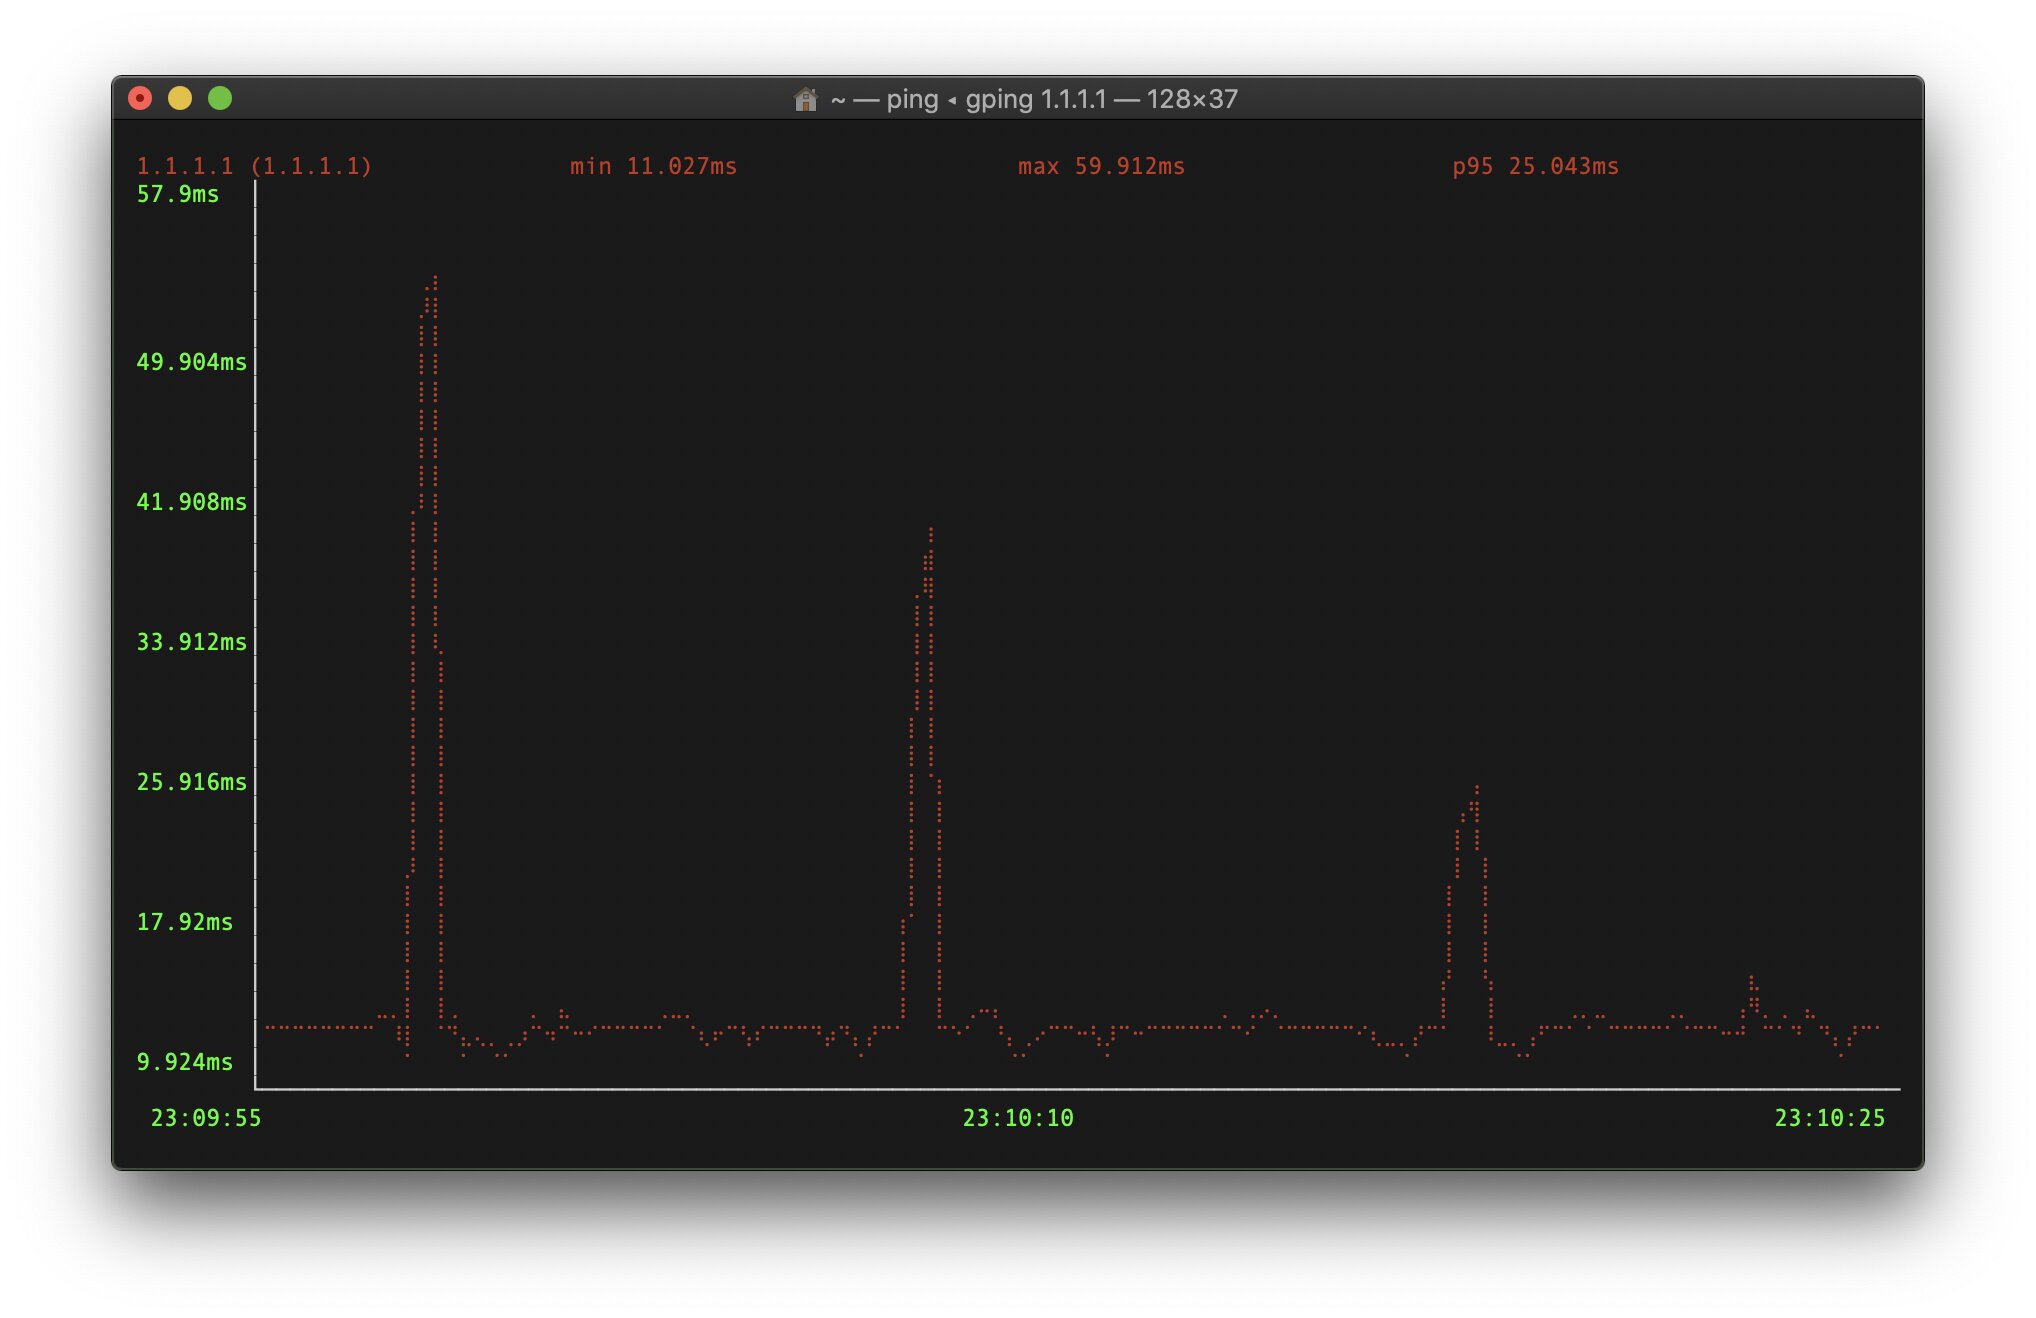Click the '57.9ms' y-axis label
Image resolution: width=2036 pixels, height=1318 pixels.
tap(178, 194)
